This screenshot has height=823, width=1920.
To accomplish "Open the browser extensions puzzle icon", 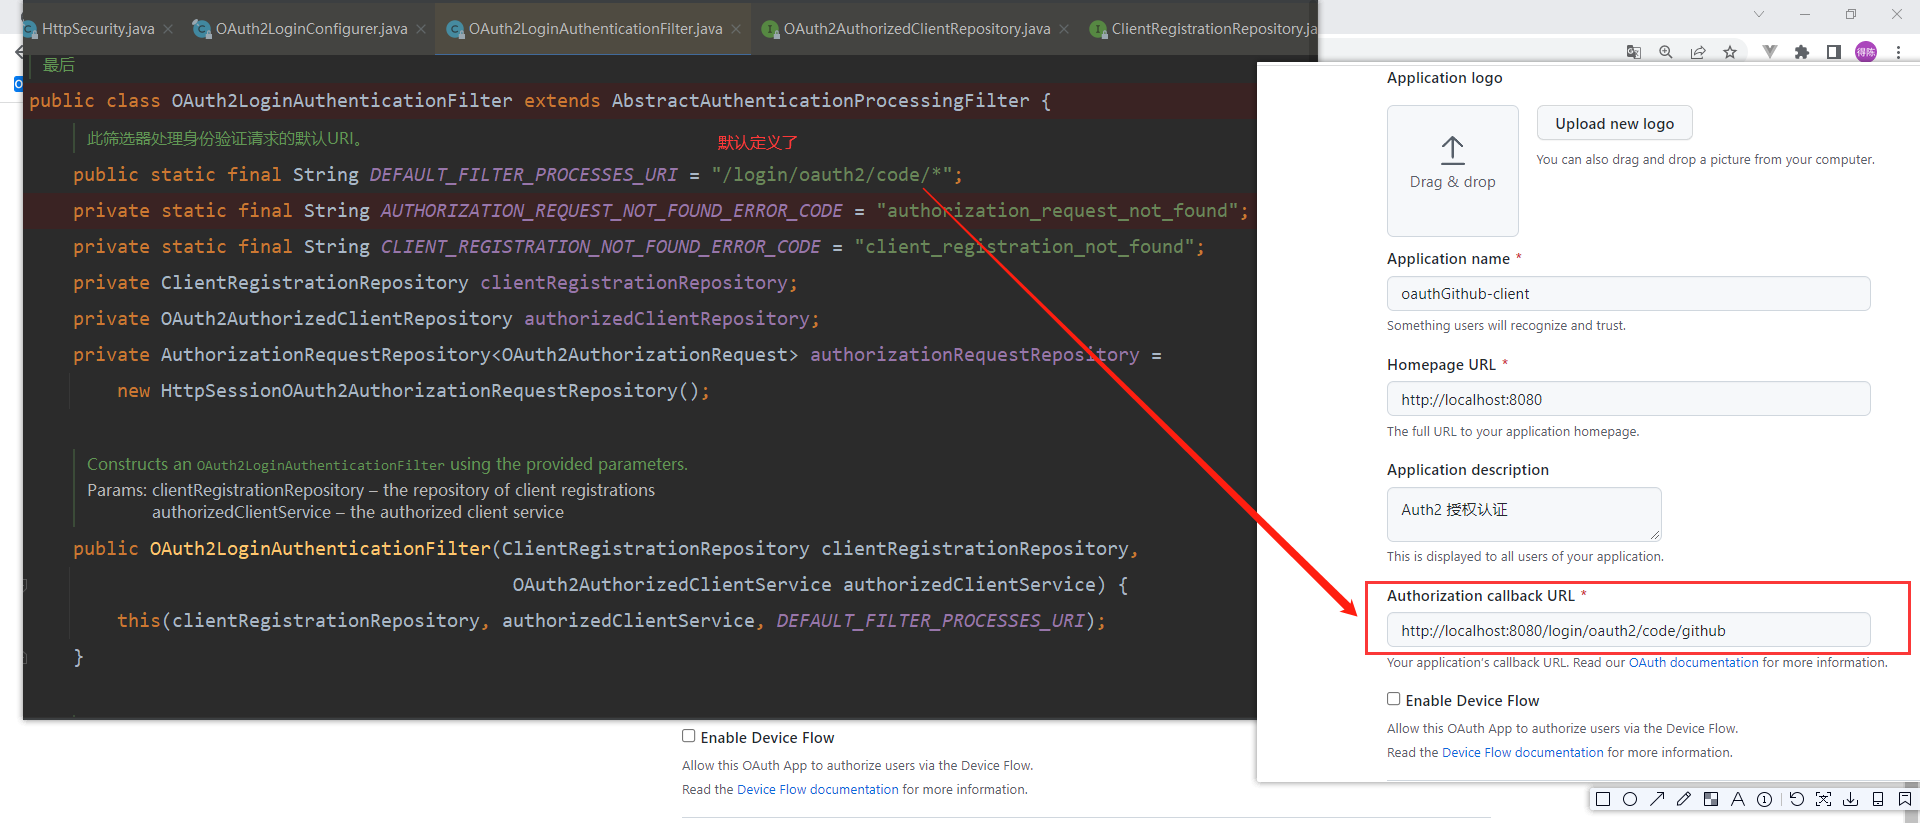I will click(x=1802, y=52).
